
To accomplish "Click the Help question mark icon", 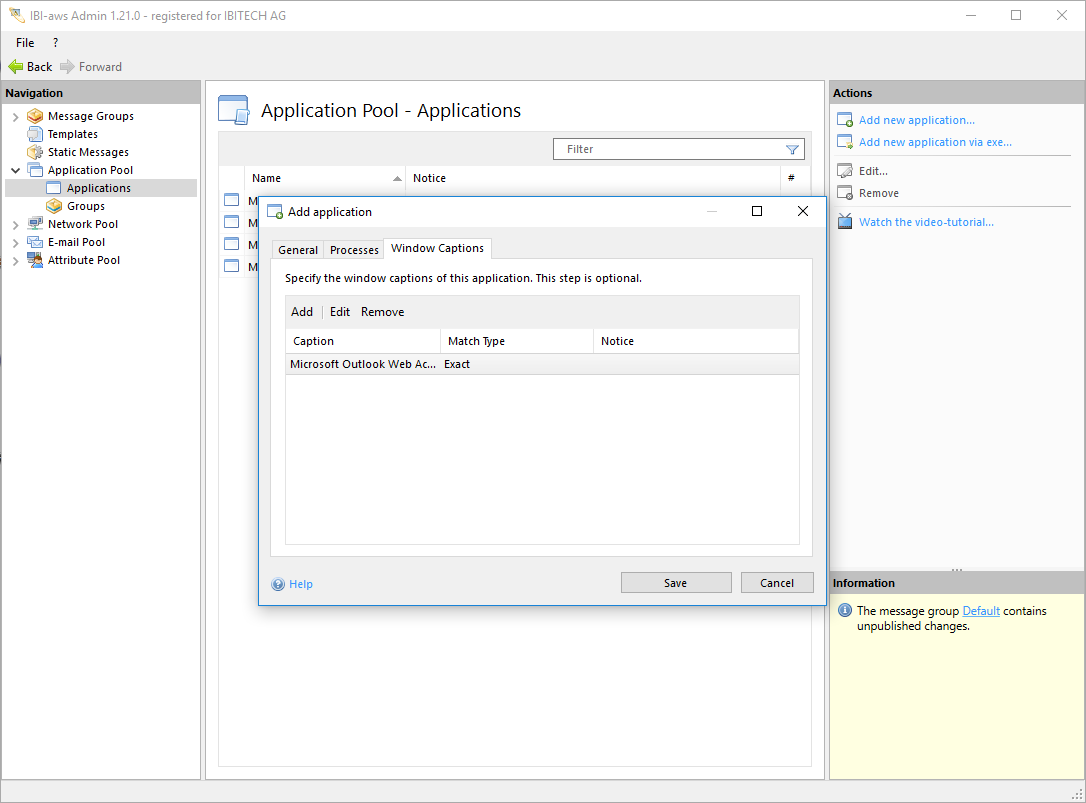I will (278, 584).
